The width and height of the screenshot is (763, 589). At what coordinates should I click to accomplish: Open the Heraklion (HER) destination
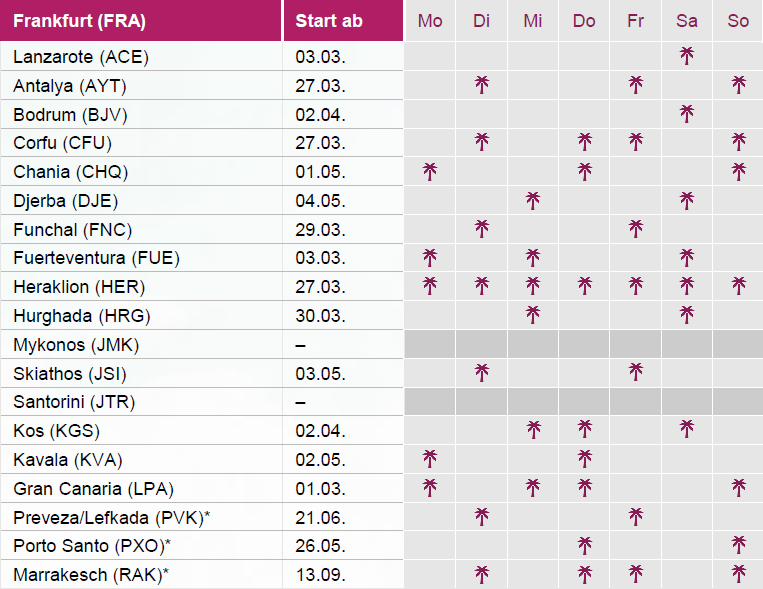[x=80, y=288]
